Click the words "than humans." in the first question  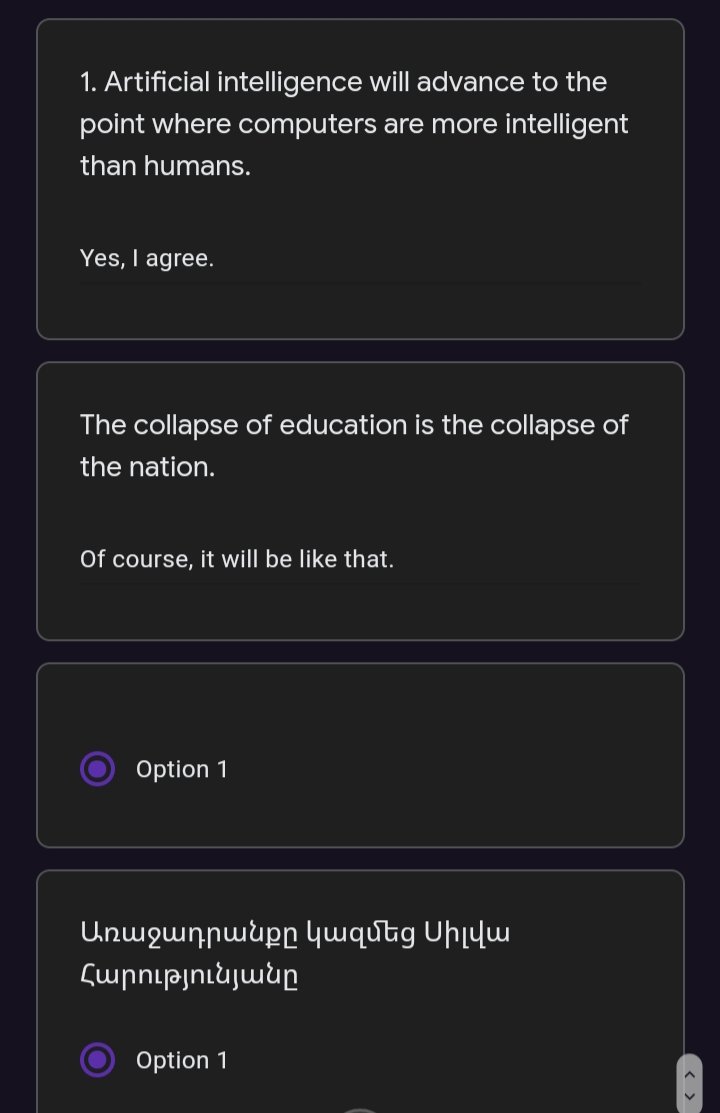(x=166, y=166)
